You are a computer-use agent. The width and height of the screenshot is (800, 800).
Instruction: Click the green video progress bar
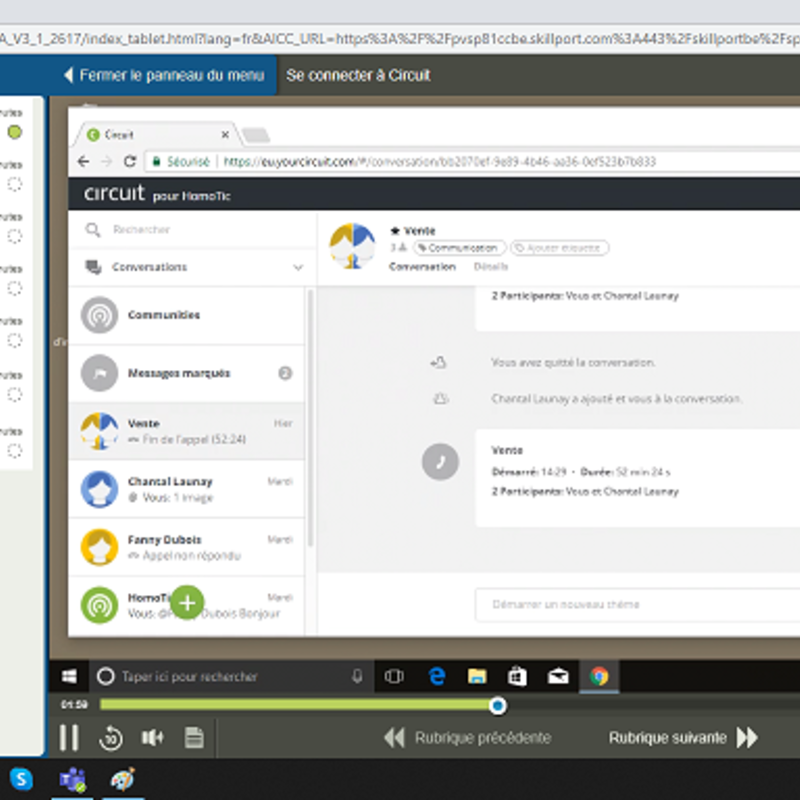[x=298, y=705]
